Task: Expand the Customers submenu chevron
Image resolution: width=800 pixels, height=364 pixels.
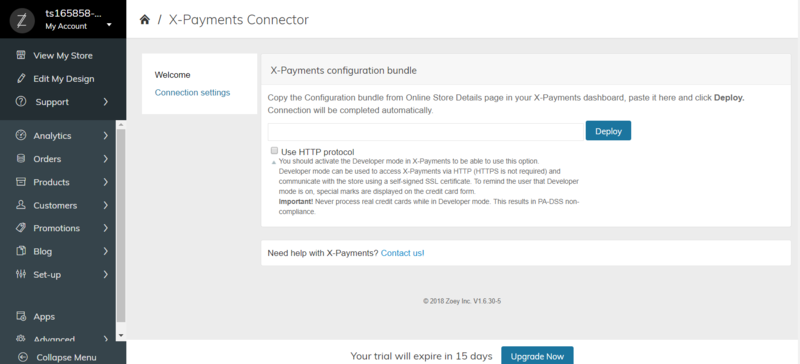Action: (x=106, y=205)
